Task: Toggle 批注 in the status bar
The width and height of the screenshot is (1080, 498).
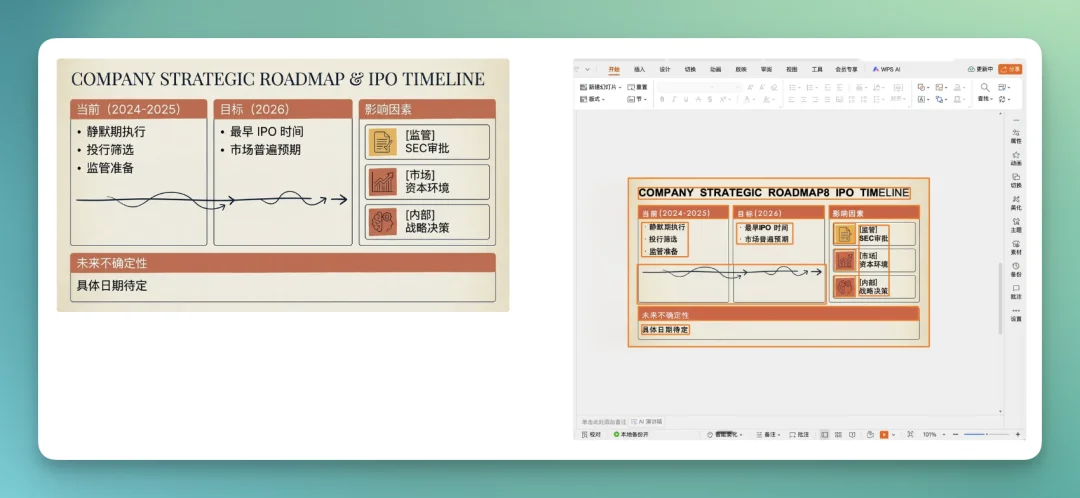Action: coord(800,435)
